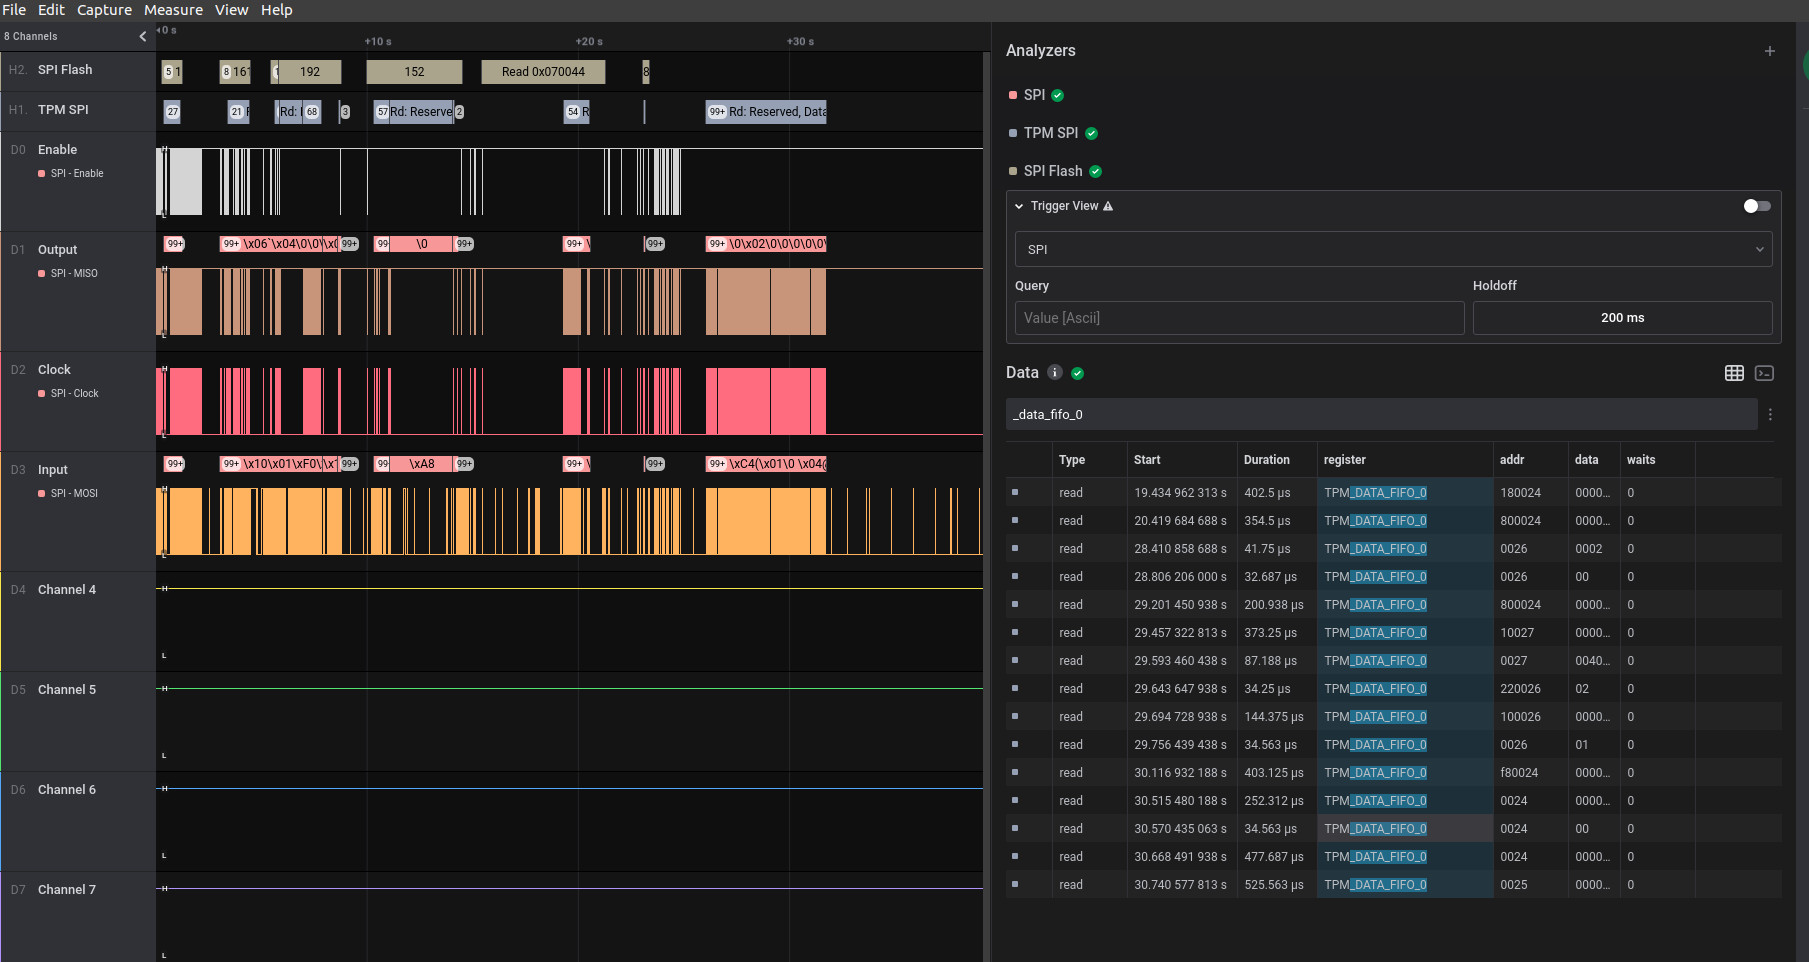Select the Read 0x070044 SPI Flash frame
Viewport: 1809px width, 962px height.
[543, 72]
